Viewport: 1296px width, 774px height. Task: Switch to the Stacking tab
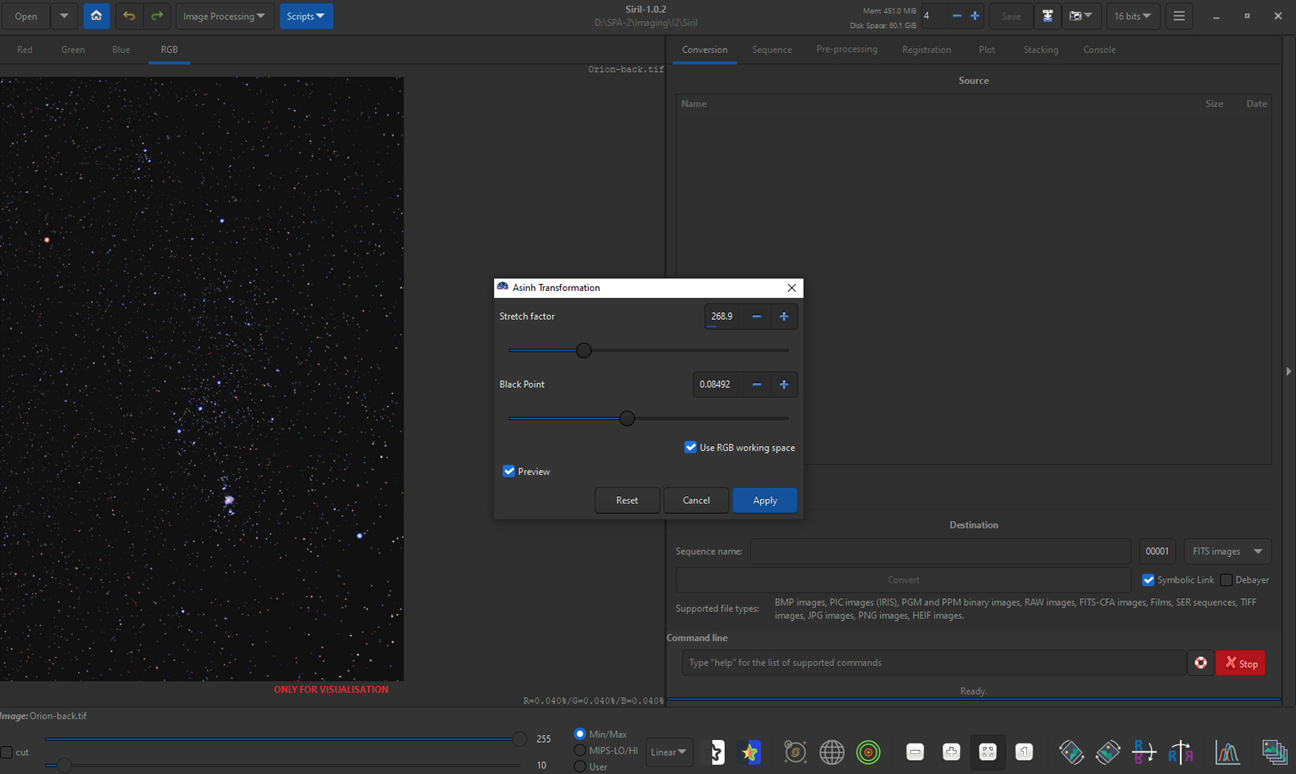click(x=1041, y=49)
